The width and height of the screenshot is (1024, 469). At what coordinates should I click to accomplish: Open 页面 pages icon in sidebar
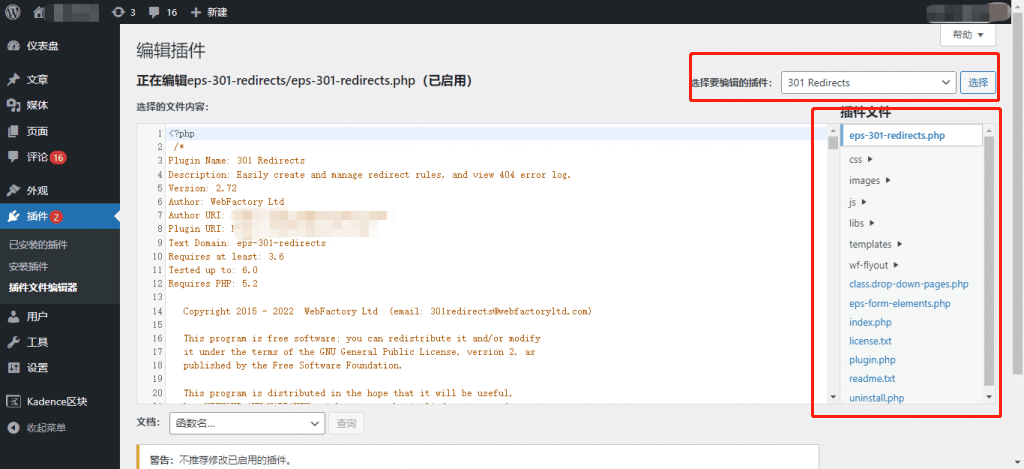(x=13, y=131)
